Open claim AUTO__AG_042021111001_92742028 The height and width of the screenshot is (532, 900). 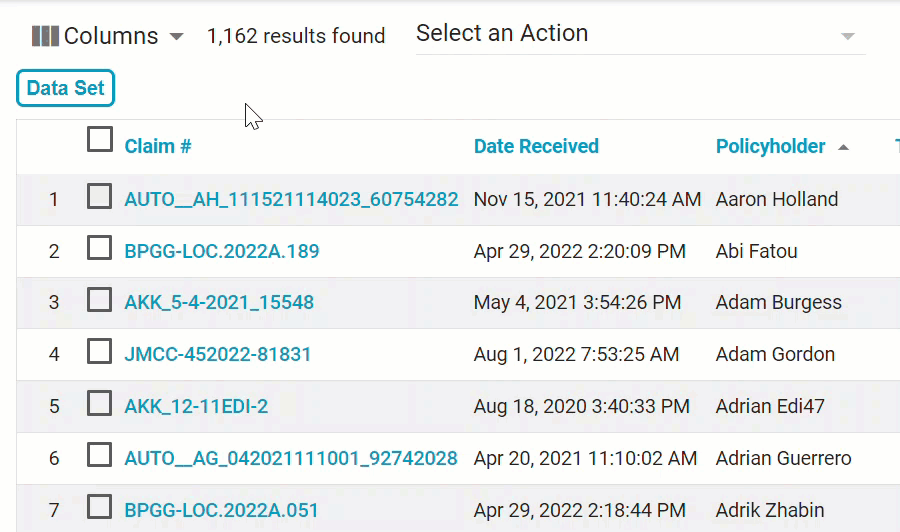point(291,458)
